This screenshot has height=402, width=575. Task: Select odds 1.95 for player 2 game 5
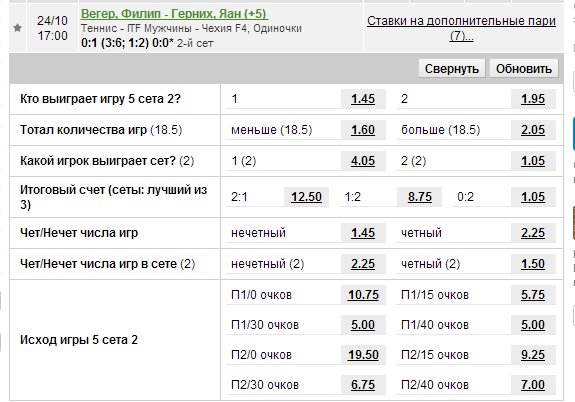533,99
